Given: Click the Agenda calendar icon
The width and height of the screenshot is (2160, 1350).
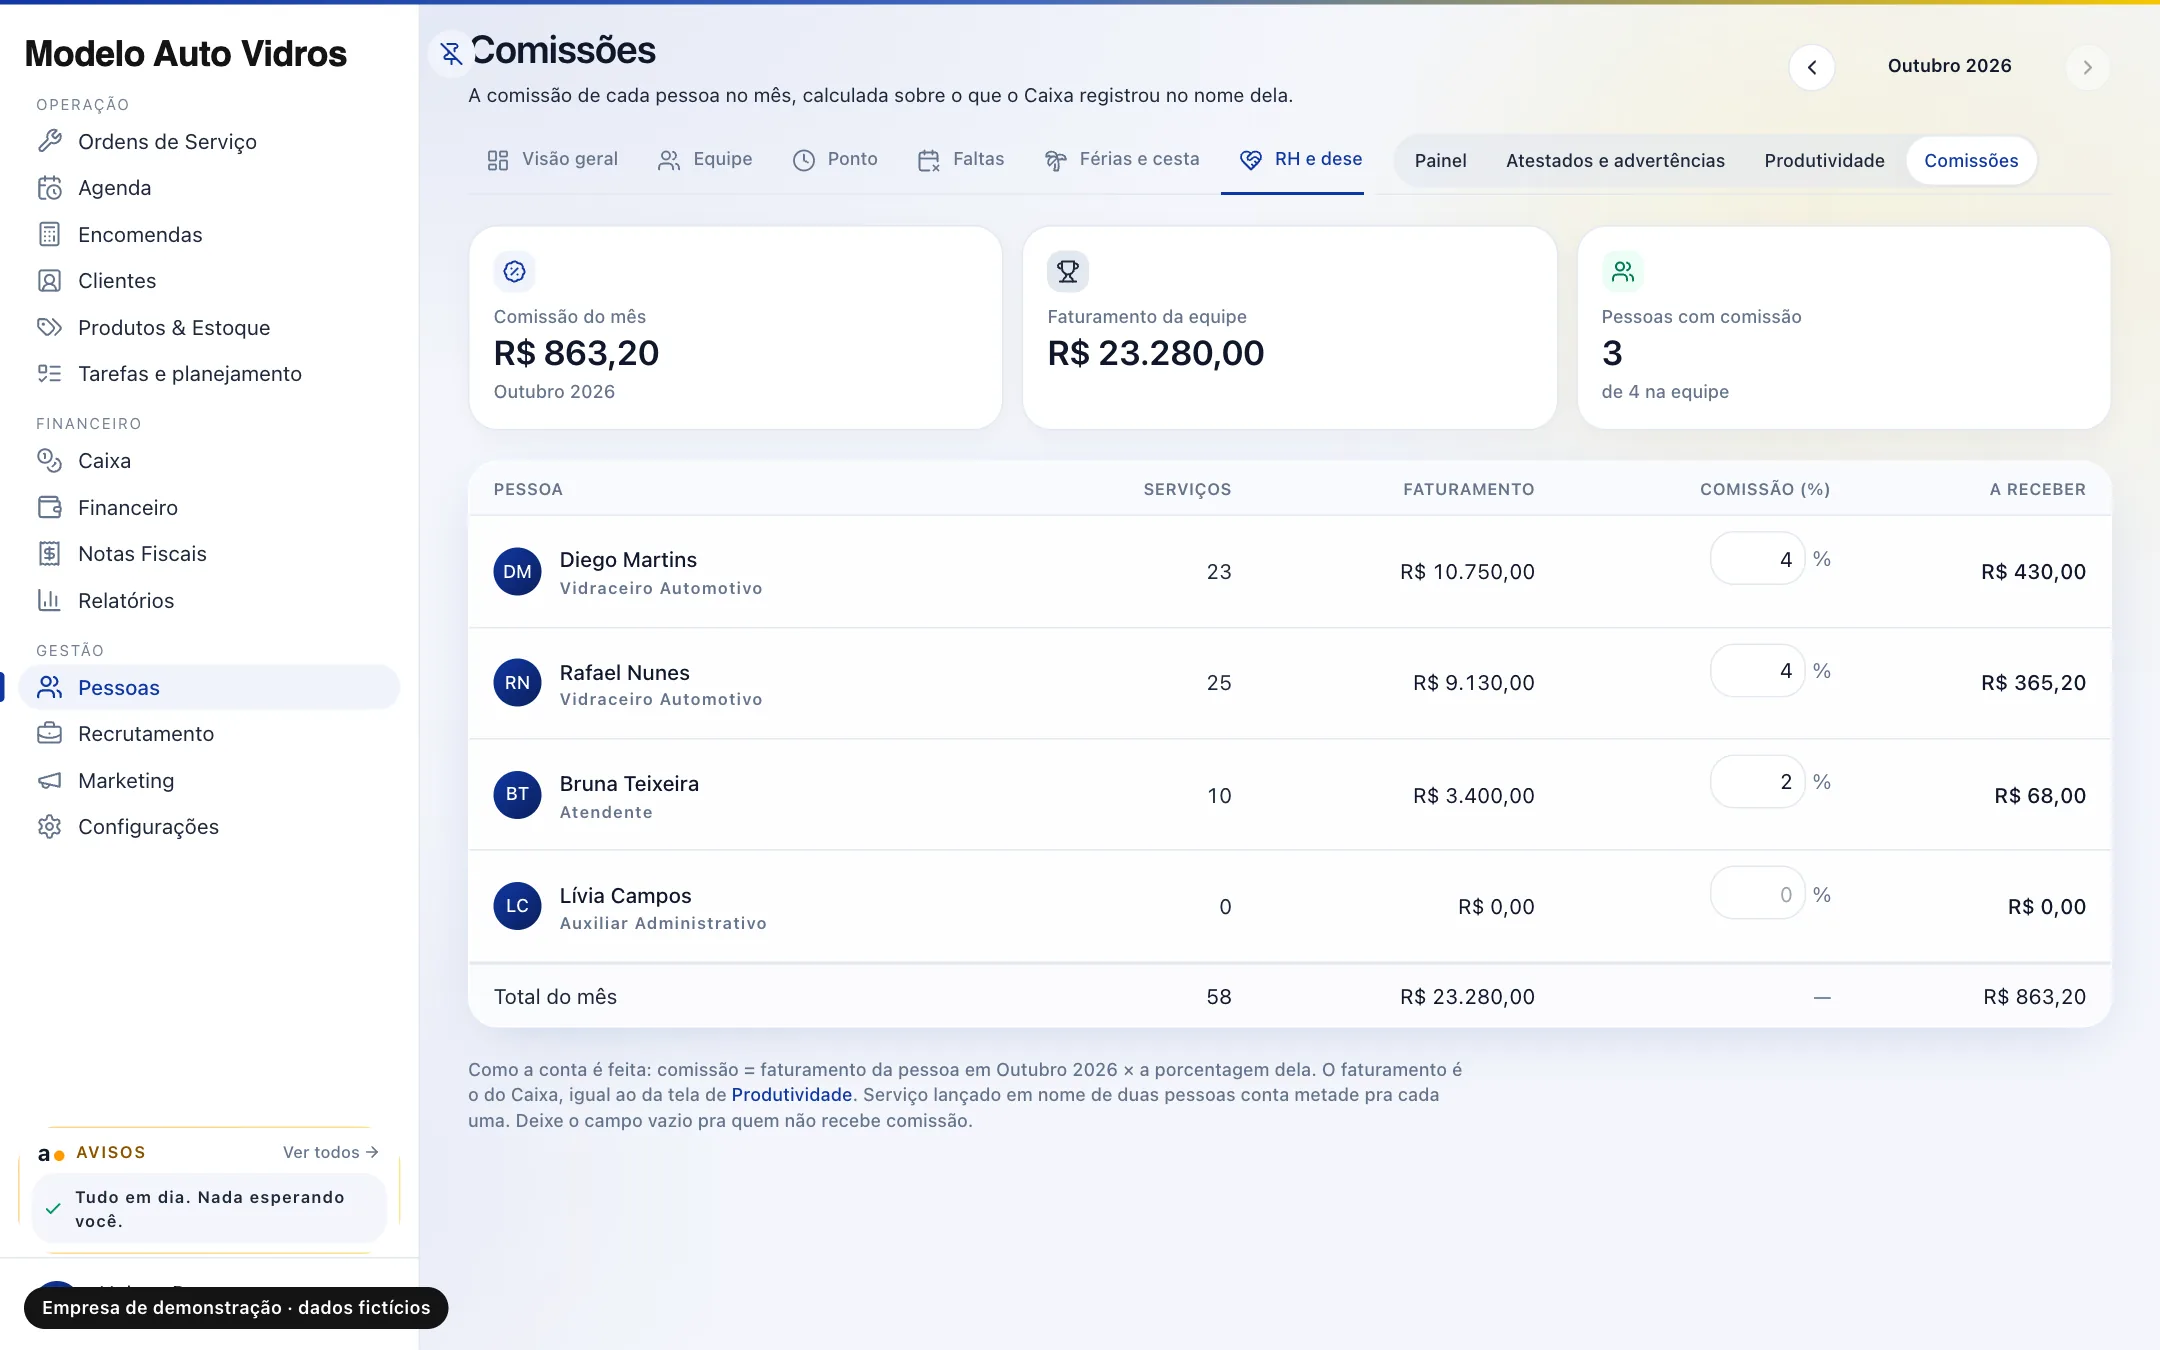Looking at the screenshot, I should pyautogui.click(x=50, y=188).
